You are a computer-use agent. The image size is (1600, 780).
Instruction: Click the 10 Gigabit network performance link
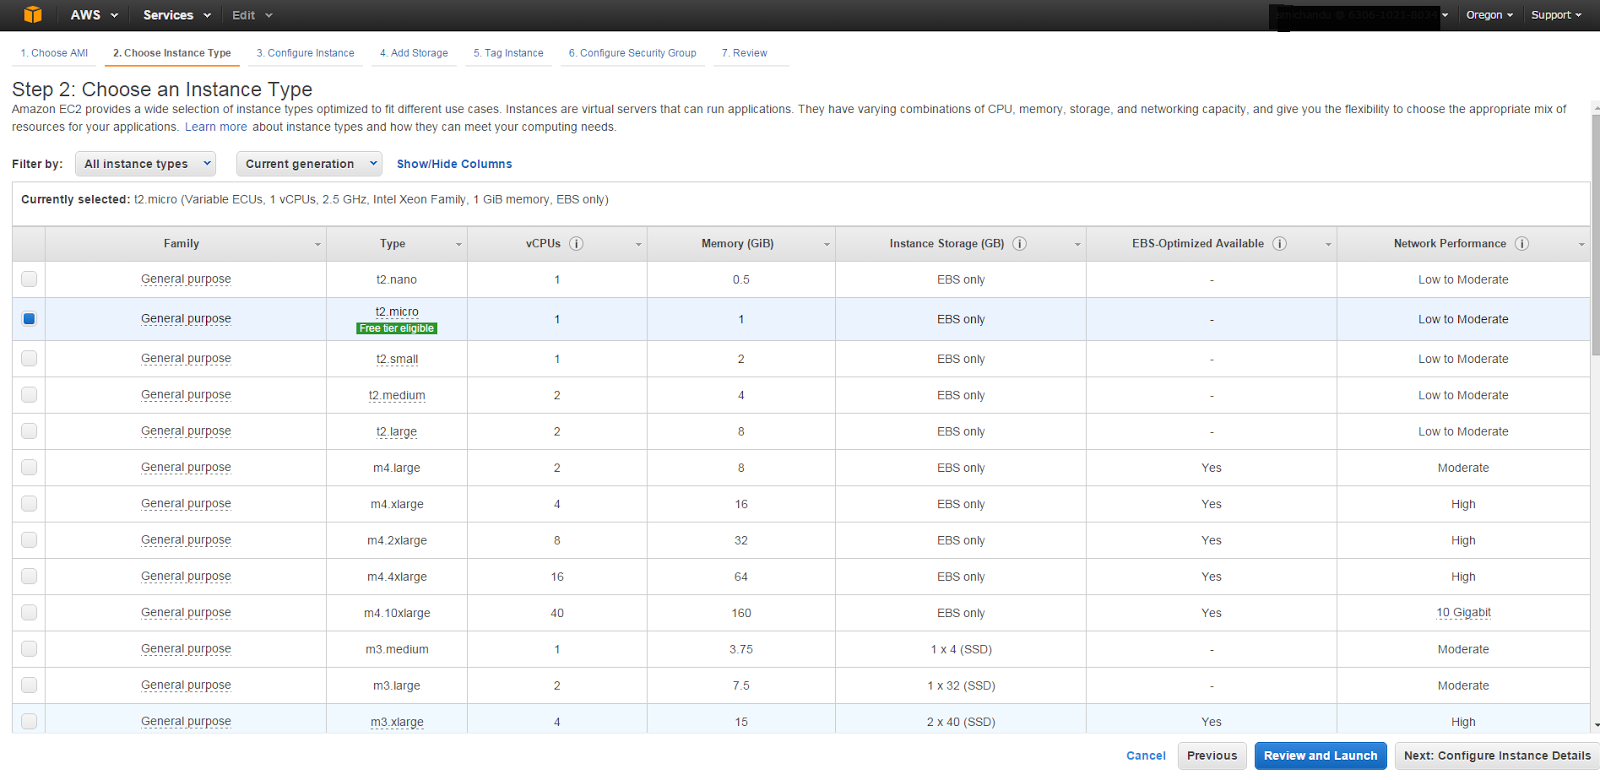[1463, 612]
